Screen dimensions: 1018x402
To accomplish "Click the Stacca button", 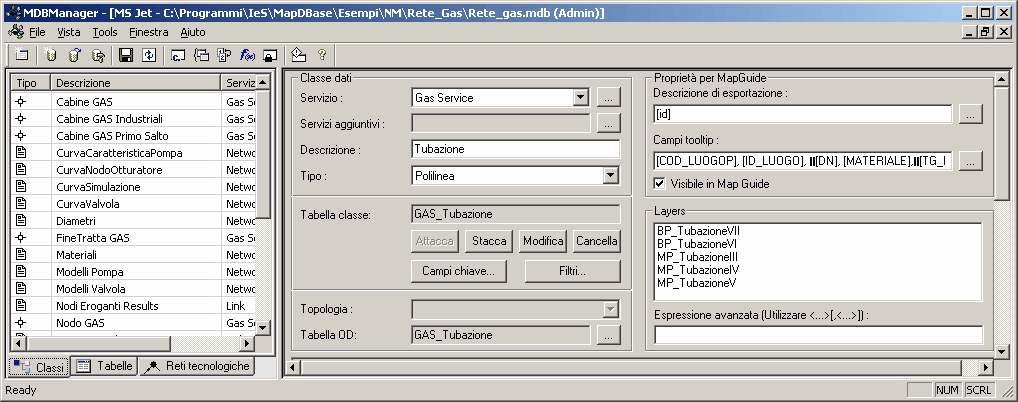I will (x=489, y=241).
